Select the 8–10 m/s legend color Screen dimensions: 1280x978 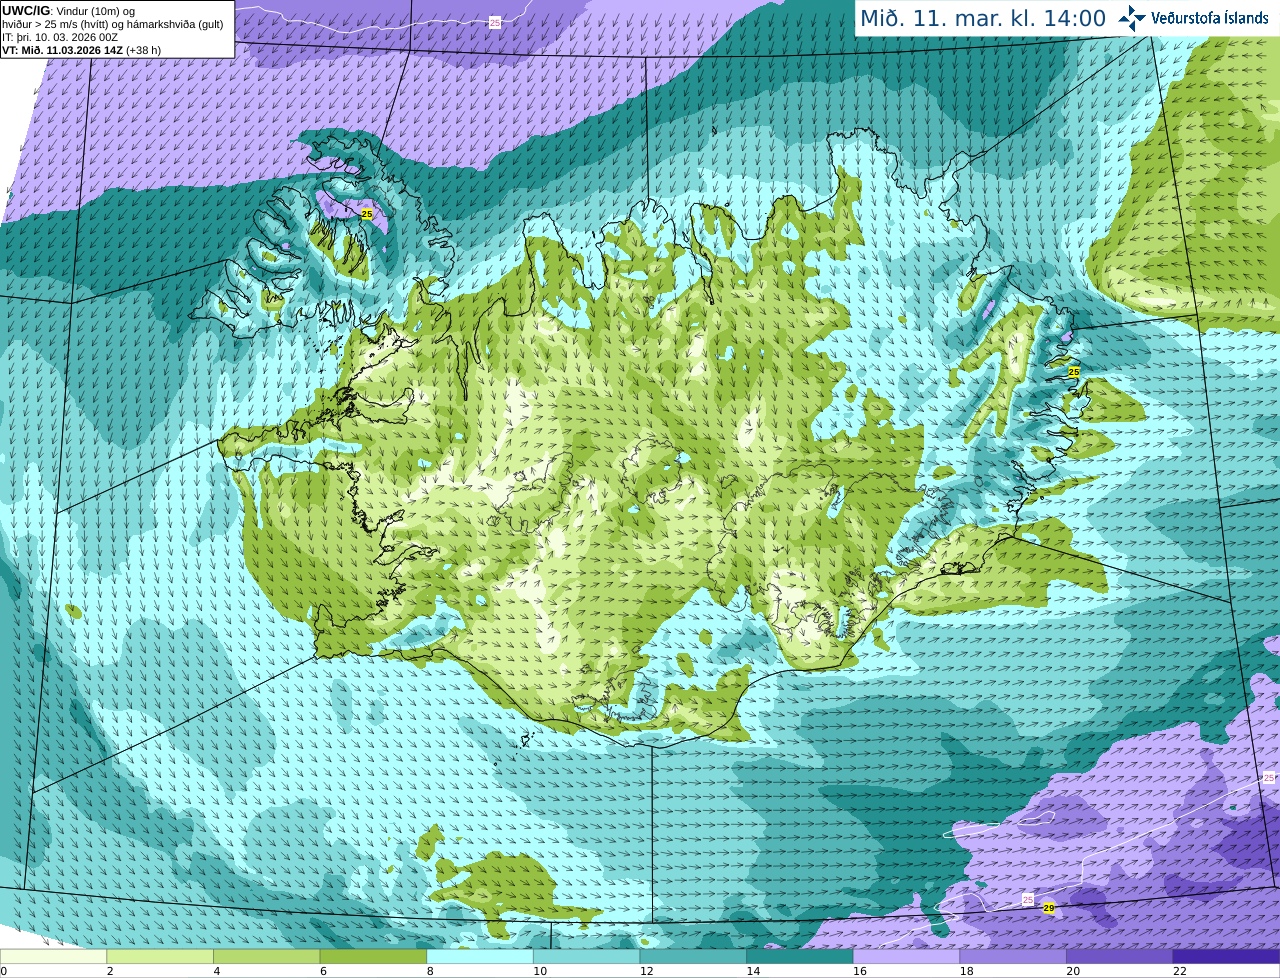(480, 956)
